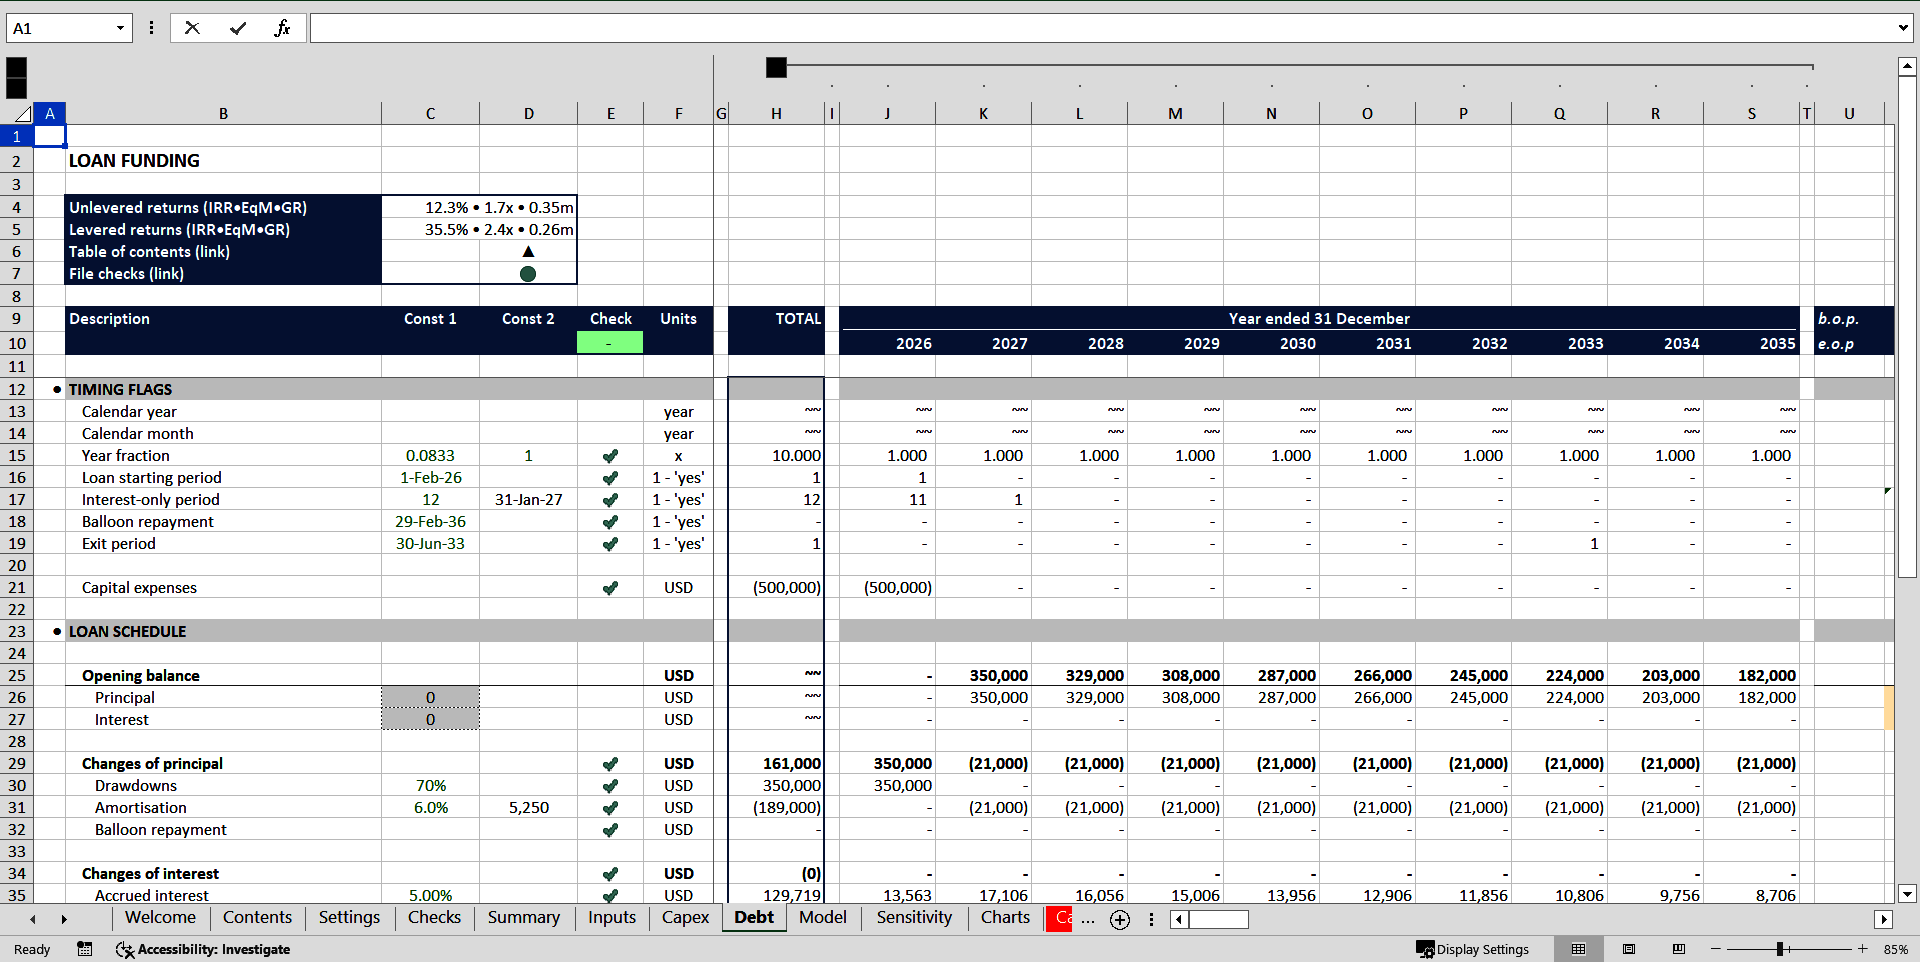This screenshot has height=962, width=1920.
Task: Add a new sheet with plus icon
Action: click(x=1120, y=920)
